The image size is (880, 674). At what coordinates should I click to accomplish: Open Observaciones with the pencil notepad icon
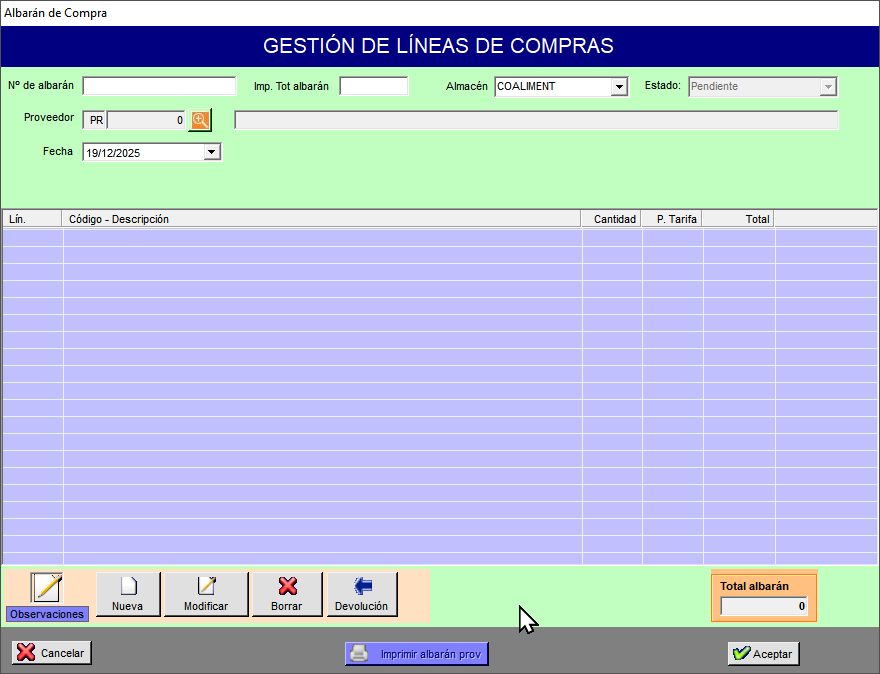pyautogui.click(x=47, y=588)
